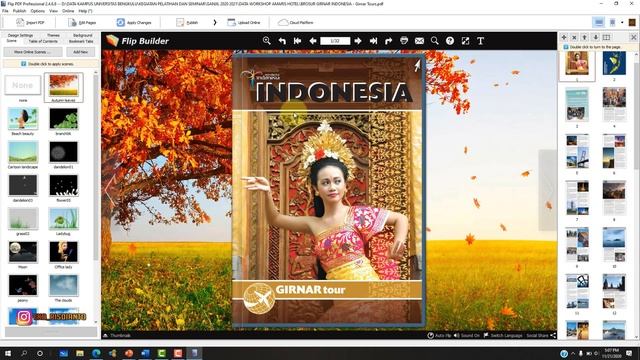Toggle fullscreen icon in viewer toolbar

465,41
